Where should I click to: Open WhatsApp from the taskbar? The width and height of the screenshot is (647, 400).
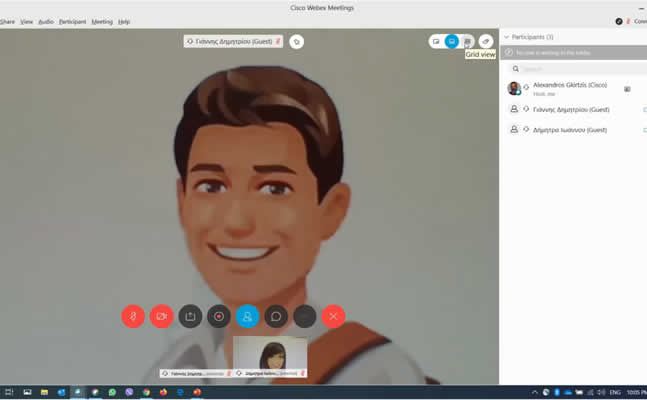(x=112, y=392)
